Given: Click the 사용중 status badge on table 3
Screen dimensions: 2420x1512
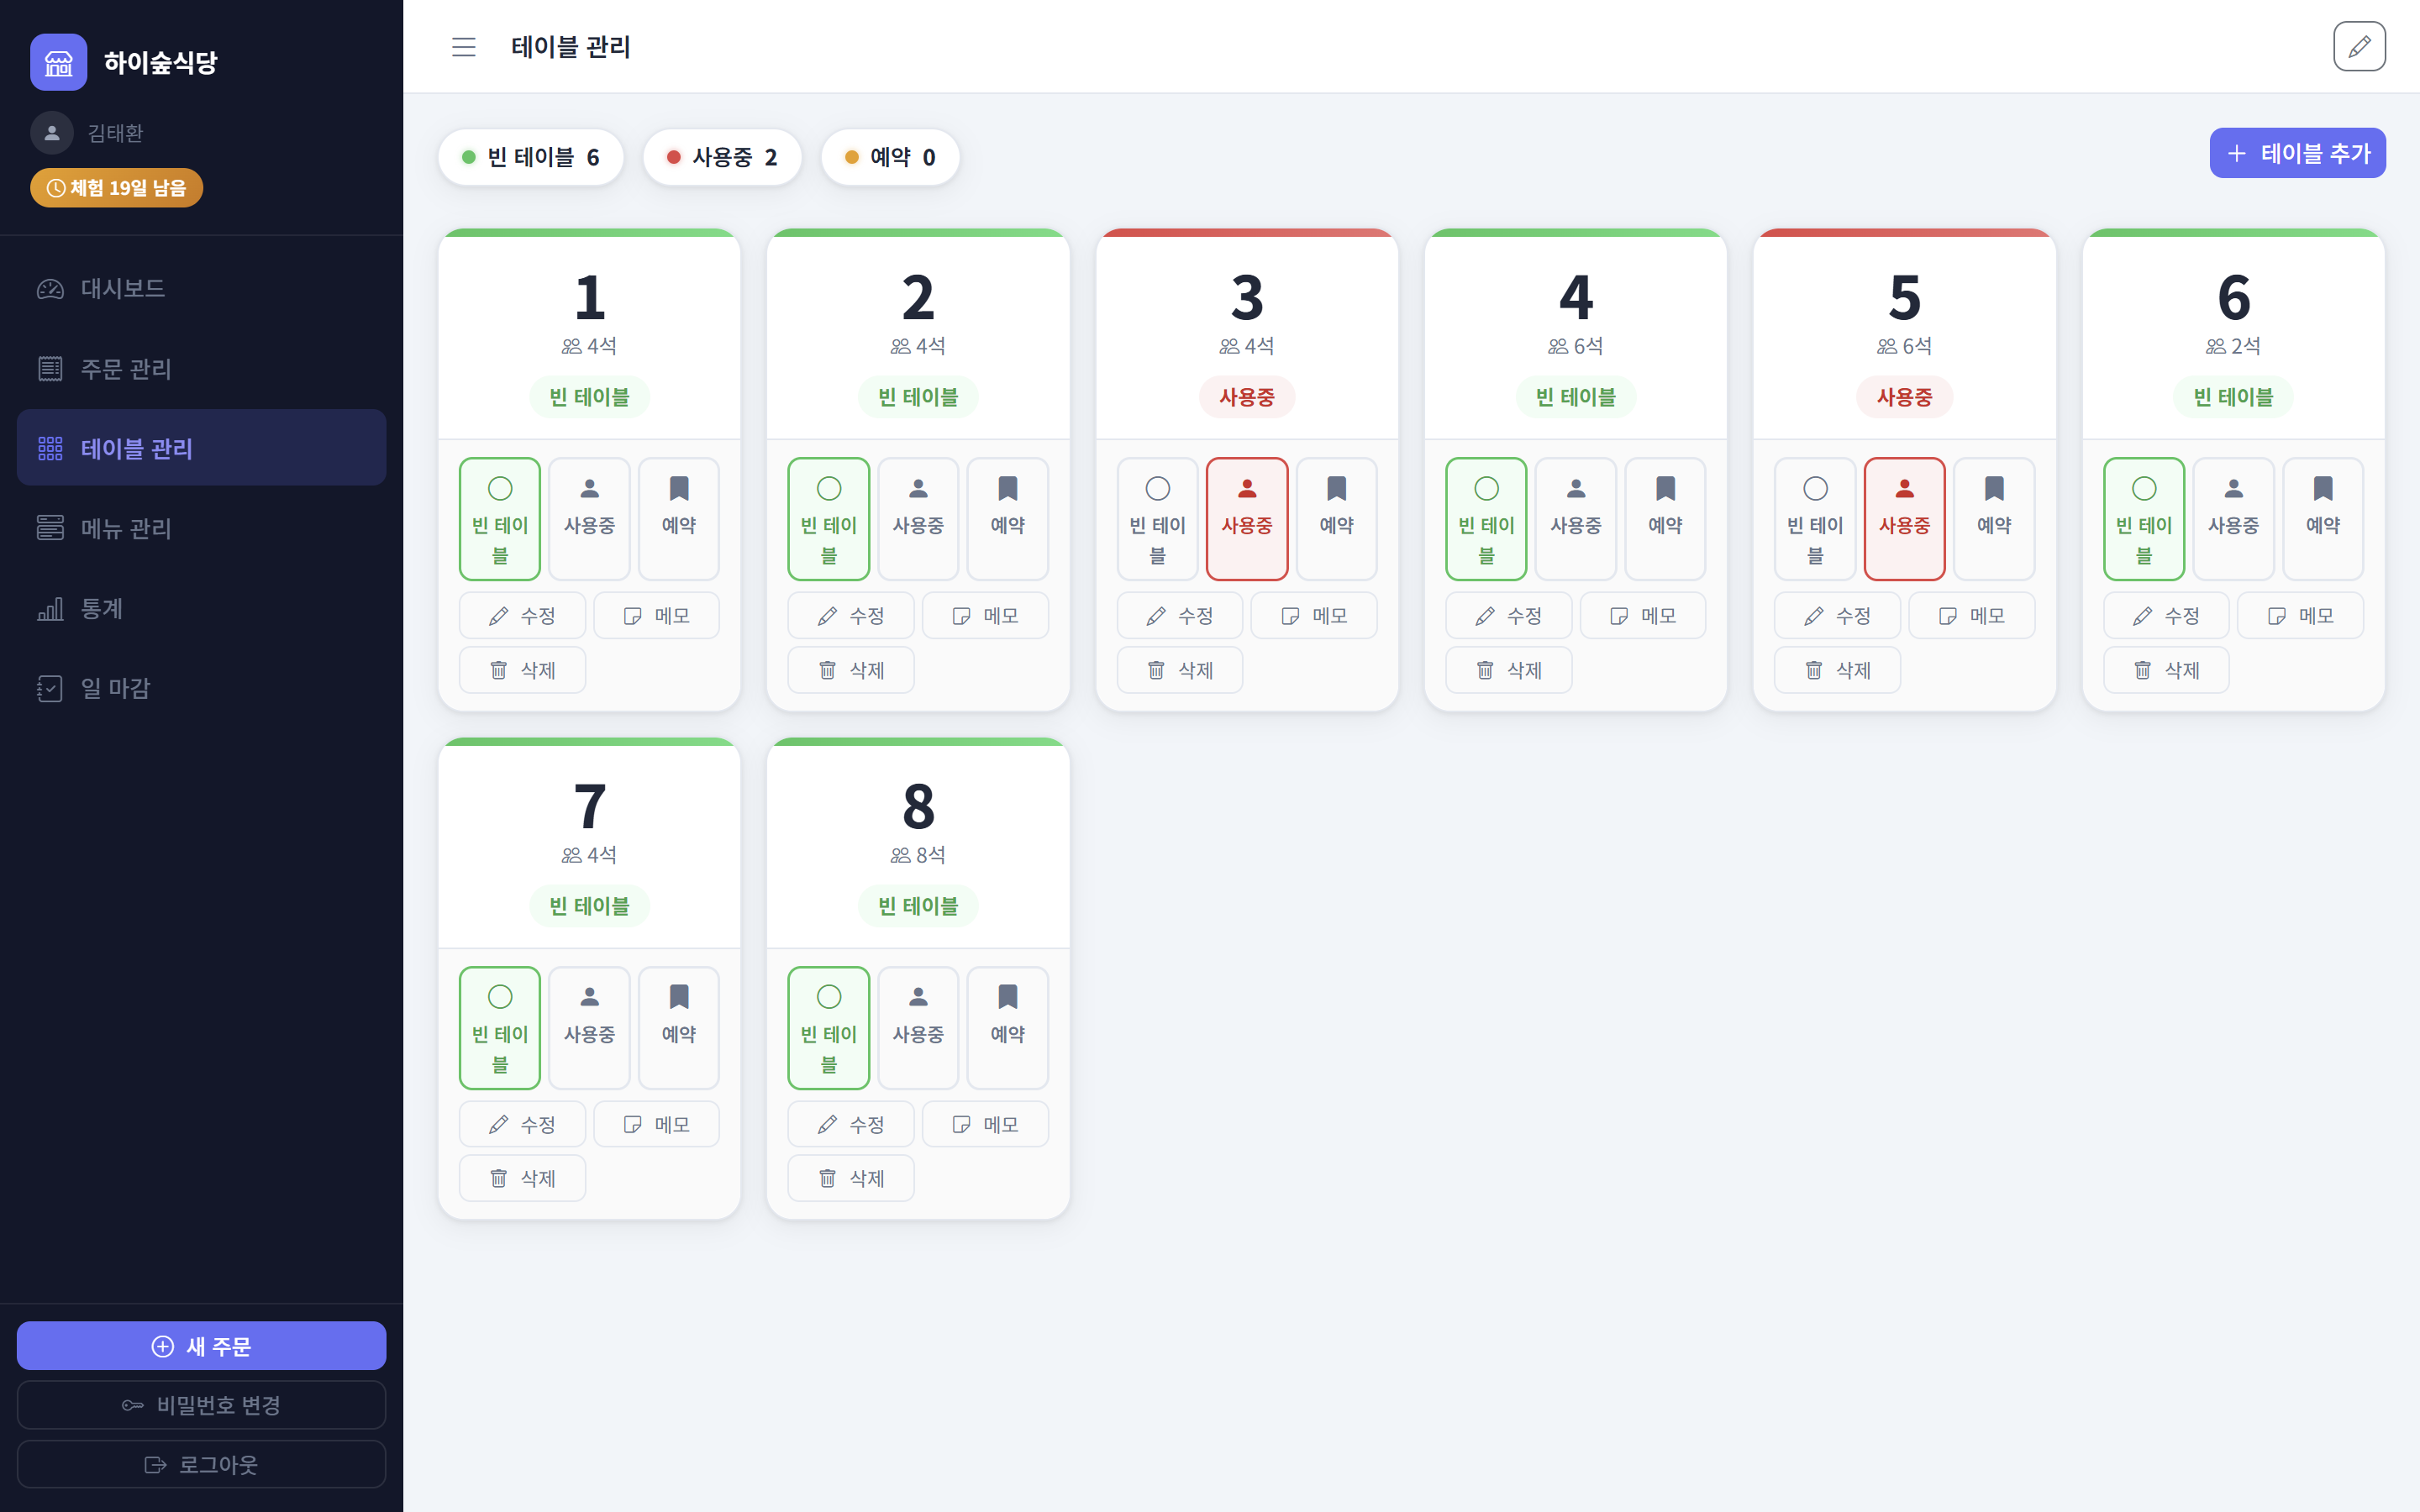Looking at the screenshot, I should click(1247, 397).
